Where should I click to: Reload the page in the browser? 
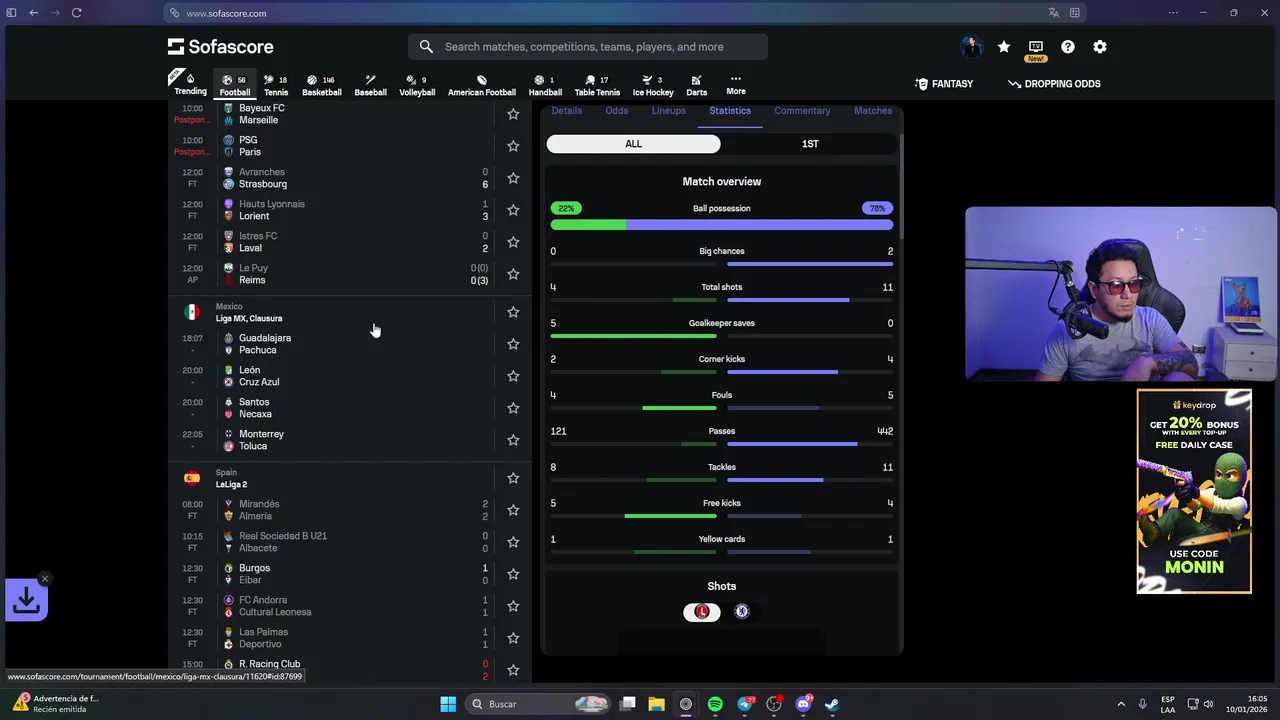(x=76, y=13)
